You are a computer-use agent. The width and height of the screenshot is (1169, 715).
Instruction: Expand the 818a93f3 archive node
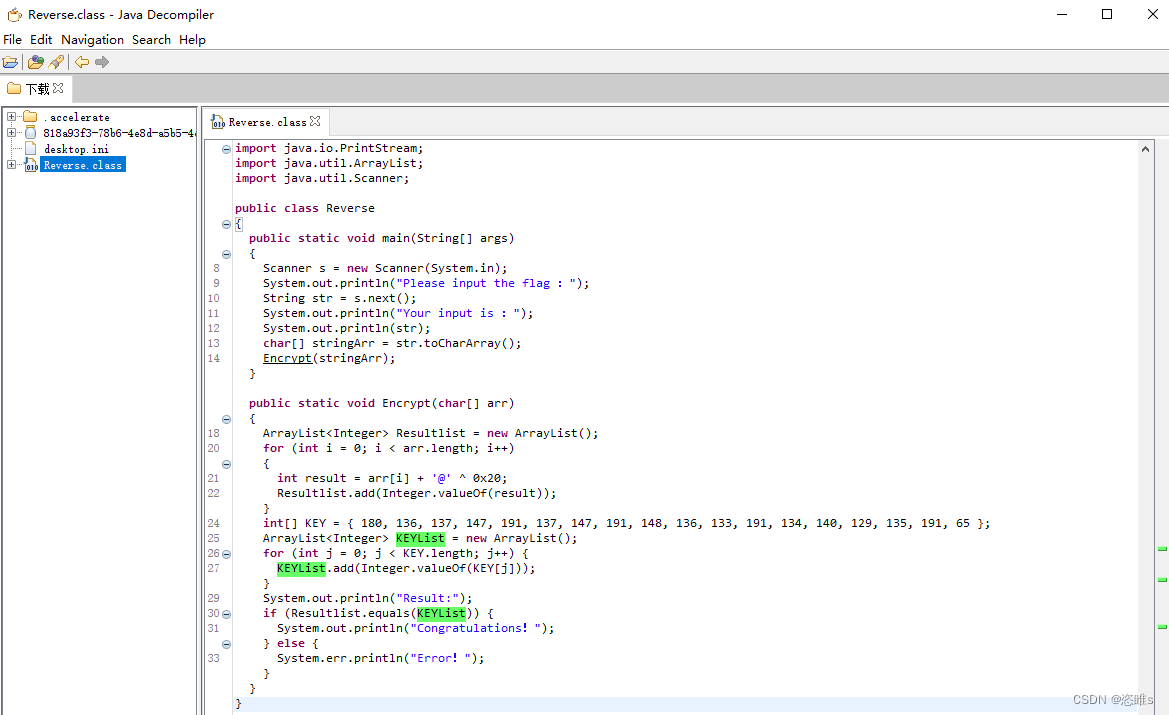point(10,132)
